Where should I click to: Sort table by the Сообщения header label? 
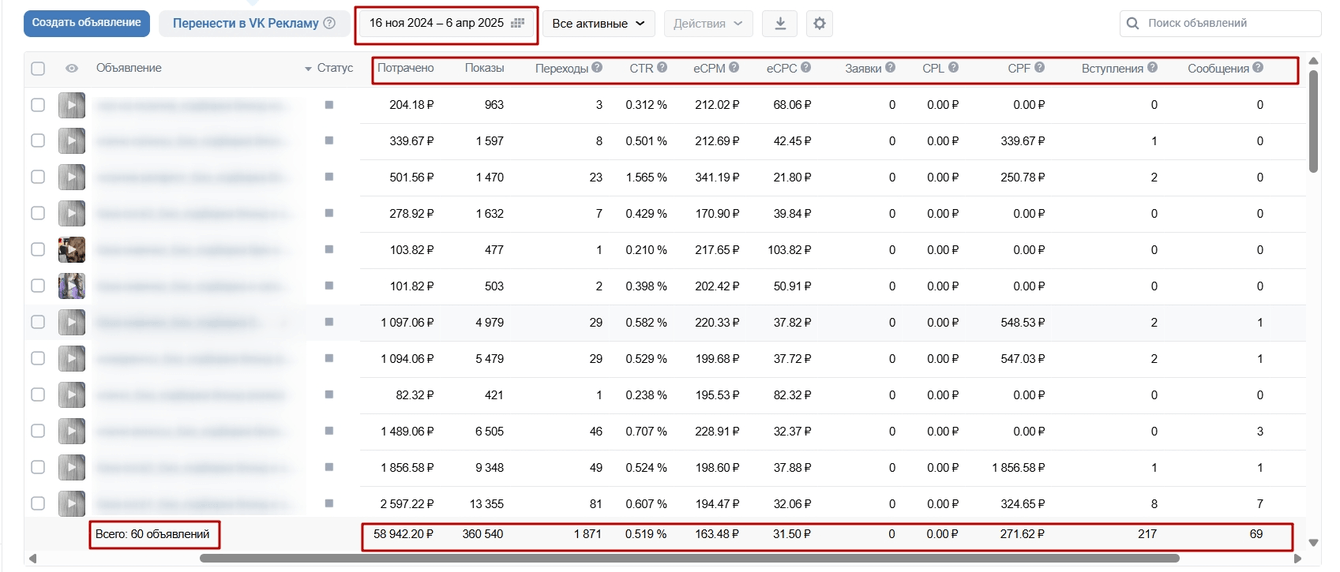coord(1218,68)
